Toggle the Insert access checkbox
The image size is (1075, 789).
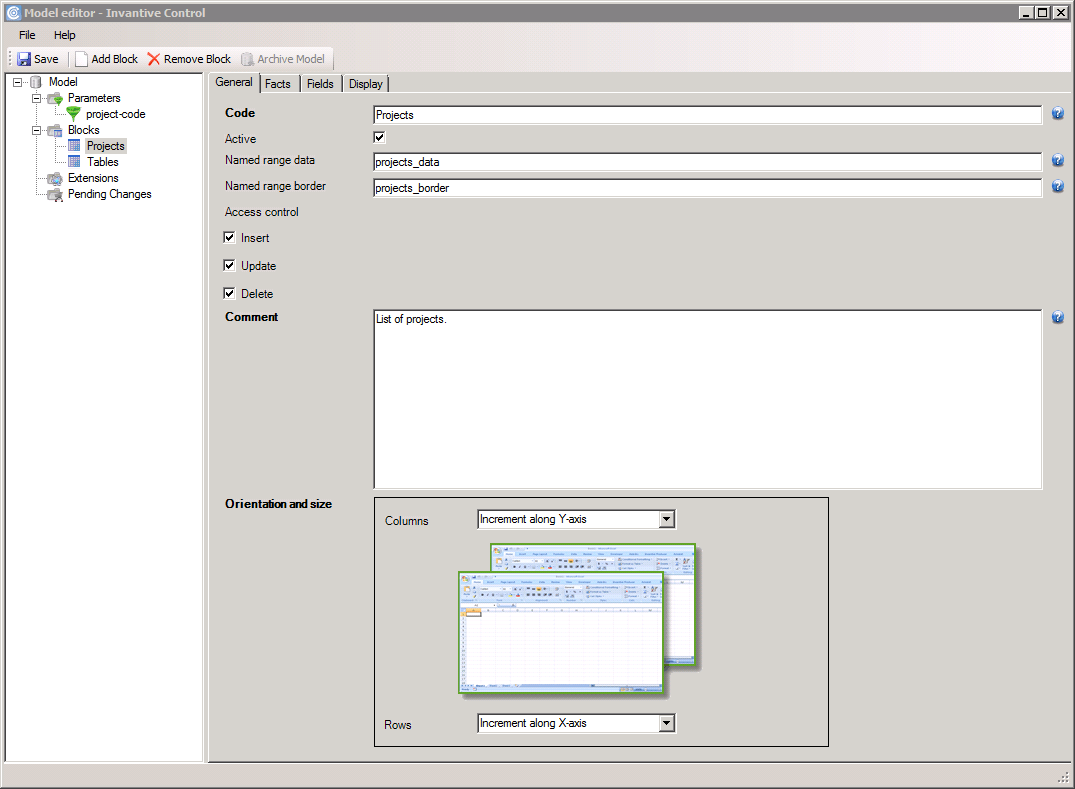[230, 238]
